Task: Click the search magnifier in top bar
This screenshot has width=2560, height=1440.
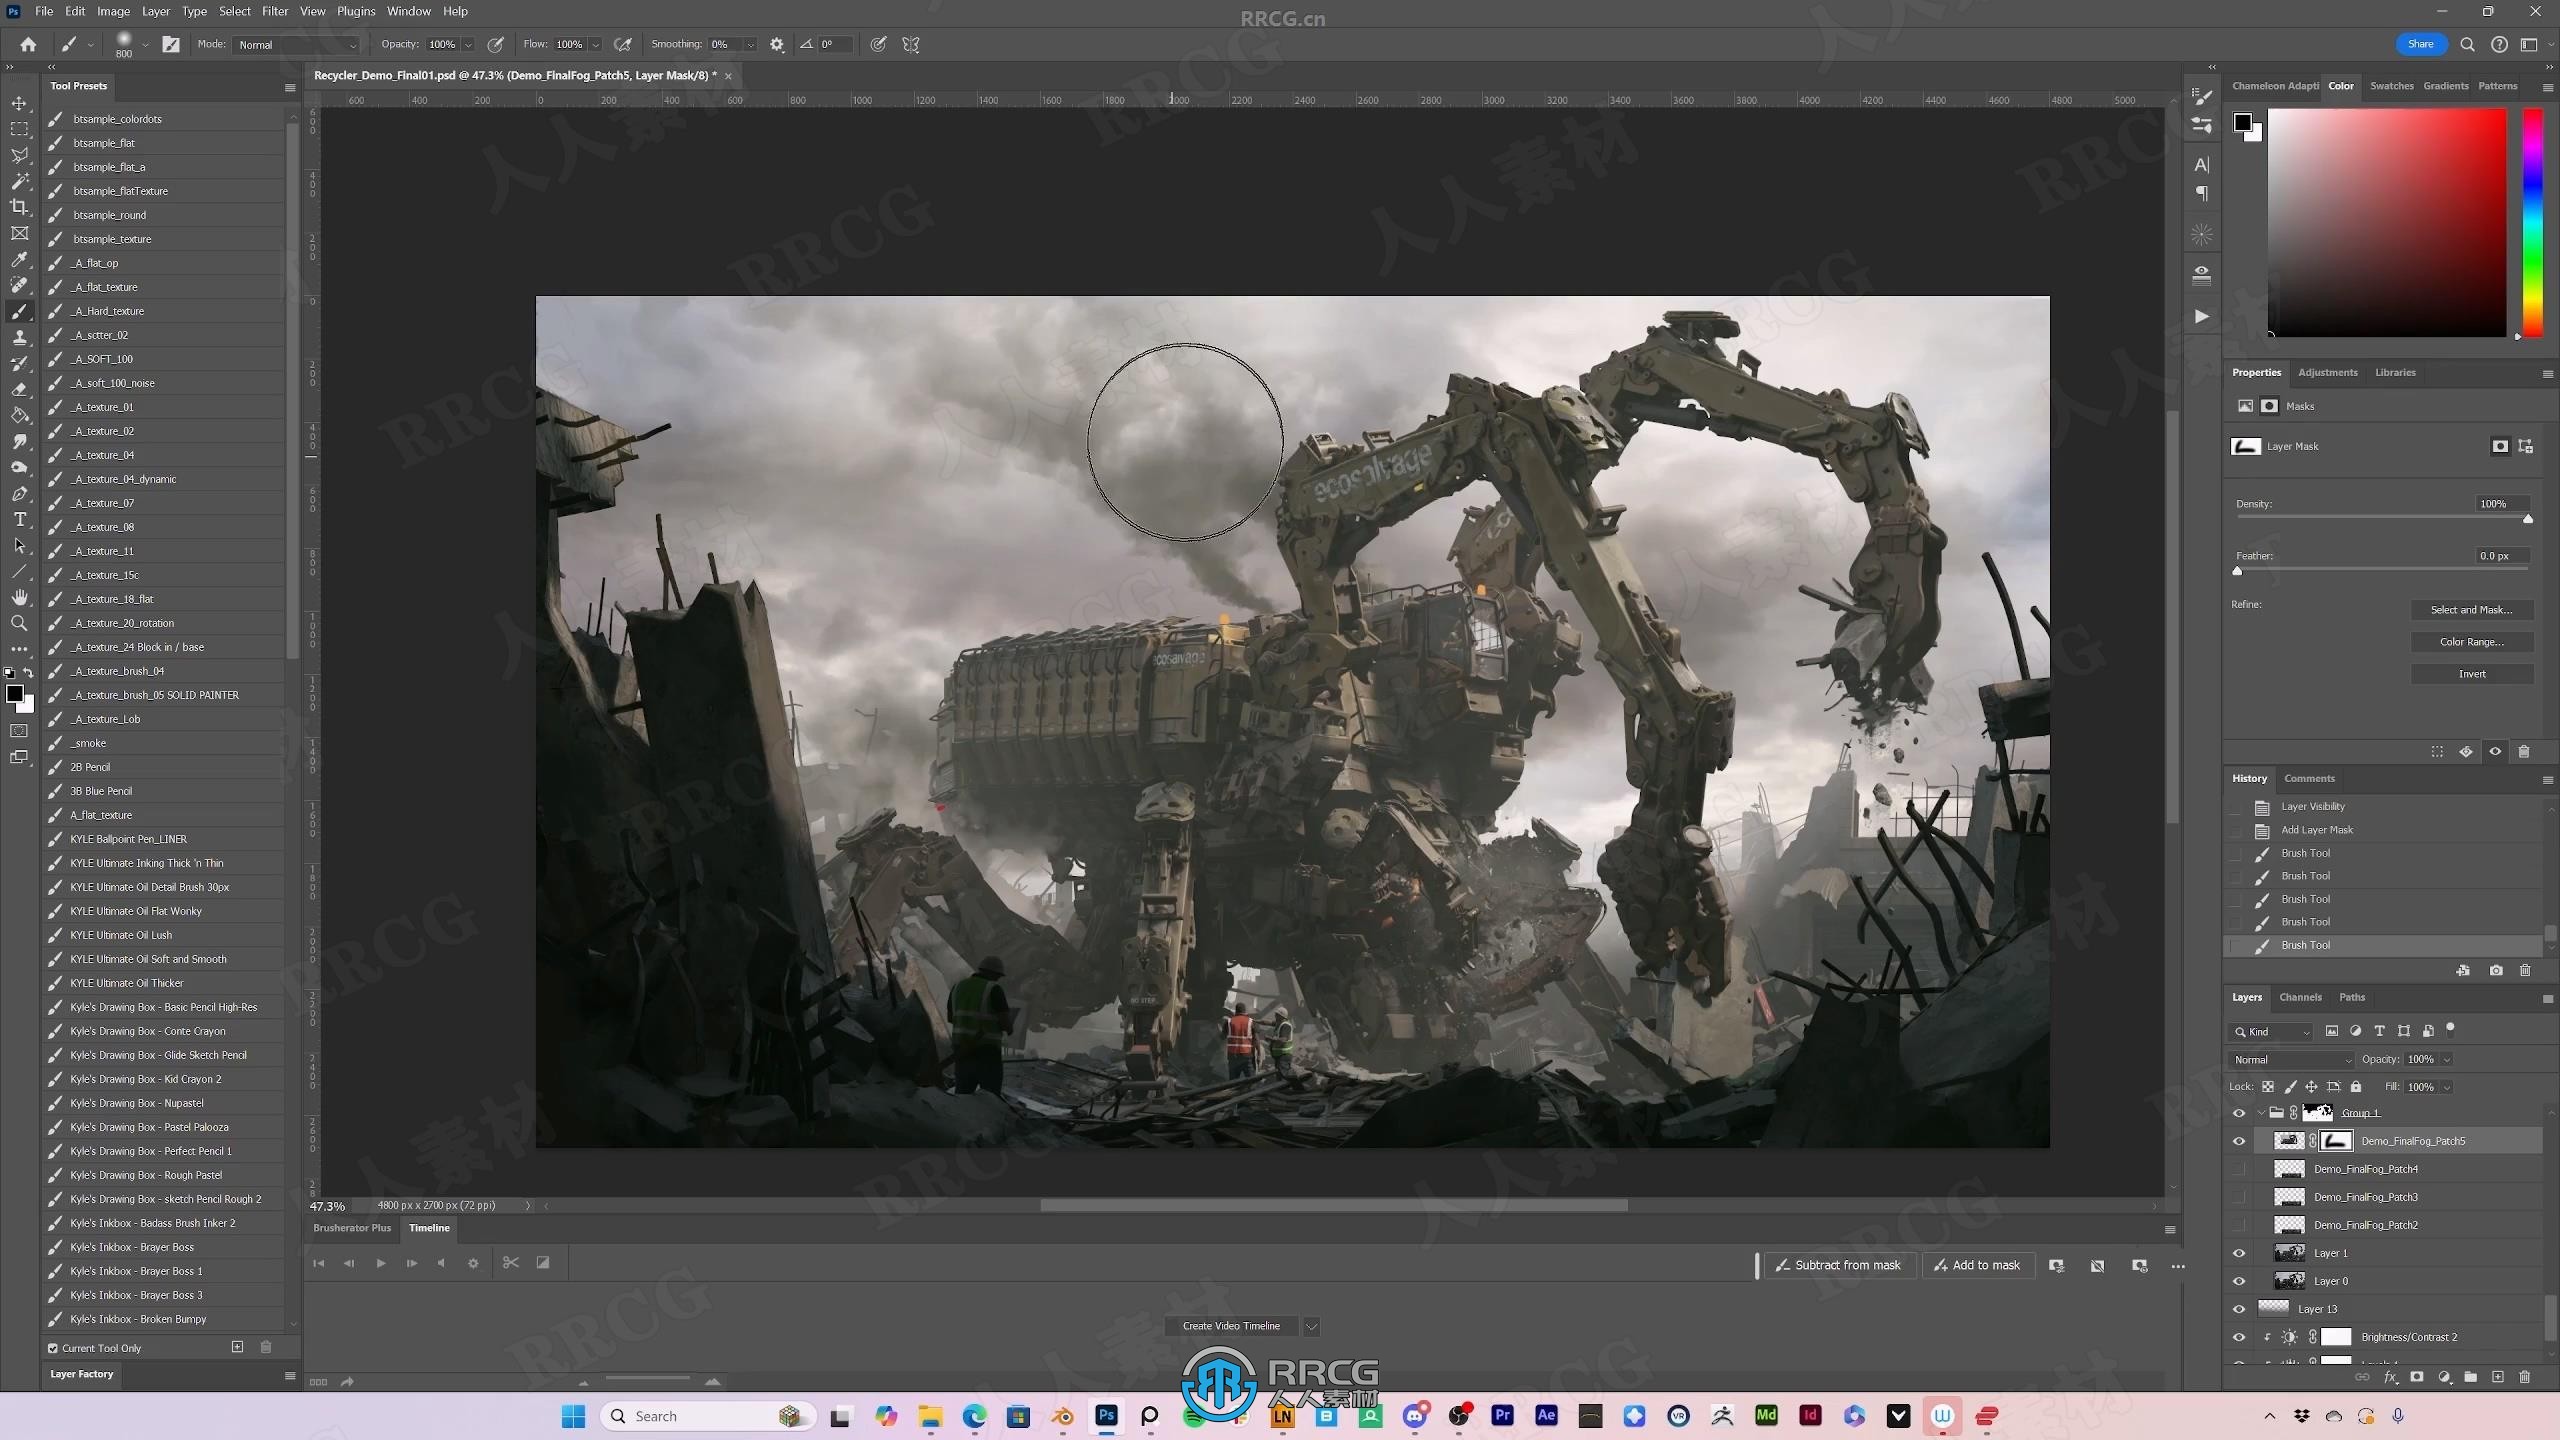Action: coord(2468,44)
